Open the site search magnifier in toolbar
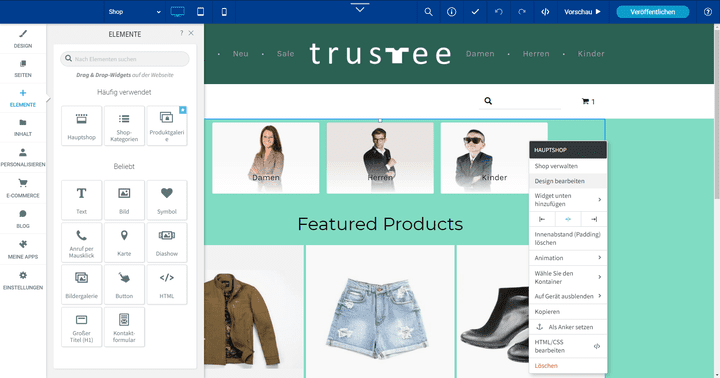 pos(428,12)
